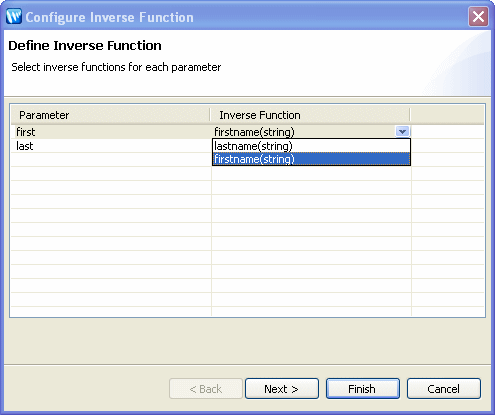Go to the Next wizard page

(x=282, y=389)
